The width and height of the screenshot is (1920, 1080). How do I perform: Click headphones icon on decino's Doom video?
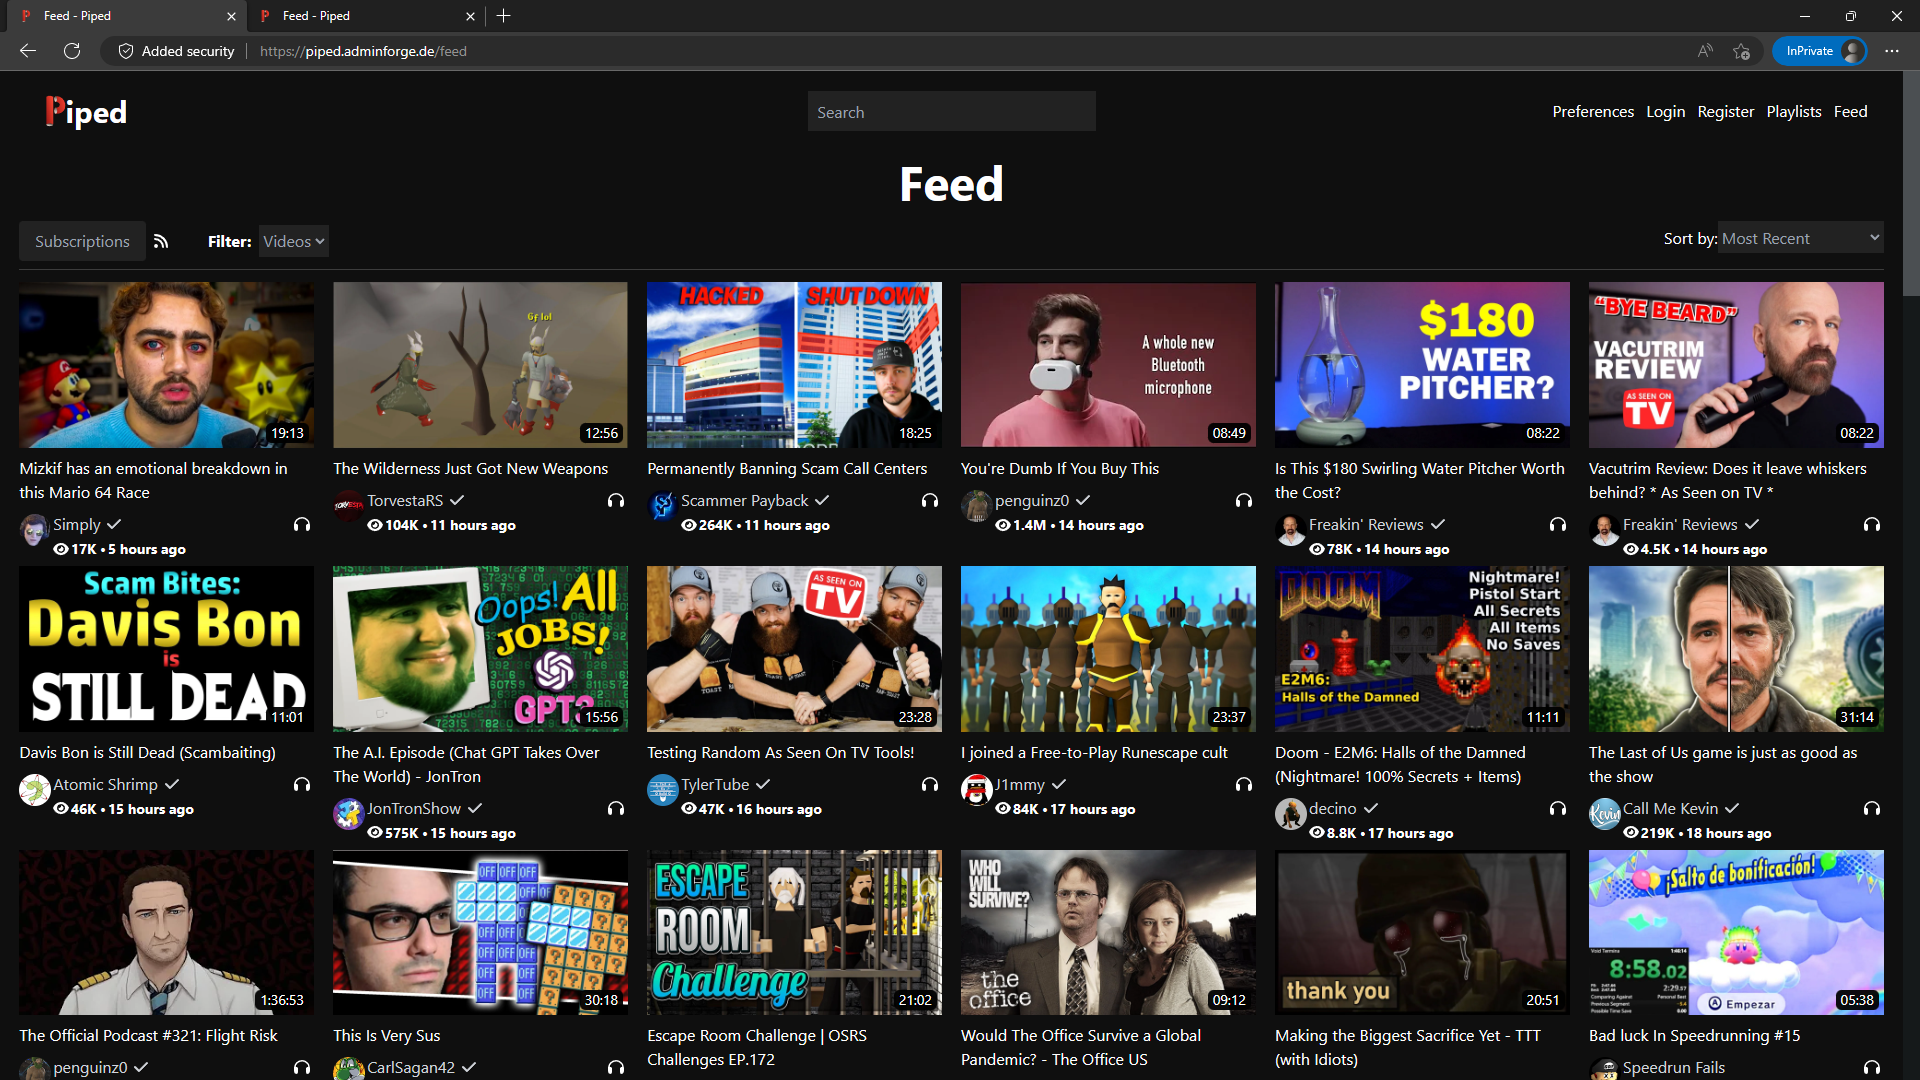tap(1557, 810)
